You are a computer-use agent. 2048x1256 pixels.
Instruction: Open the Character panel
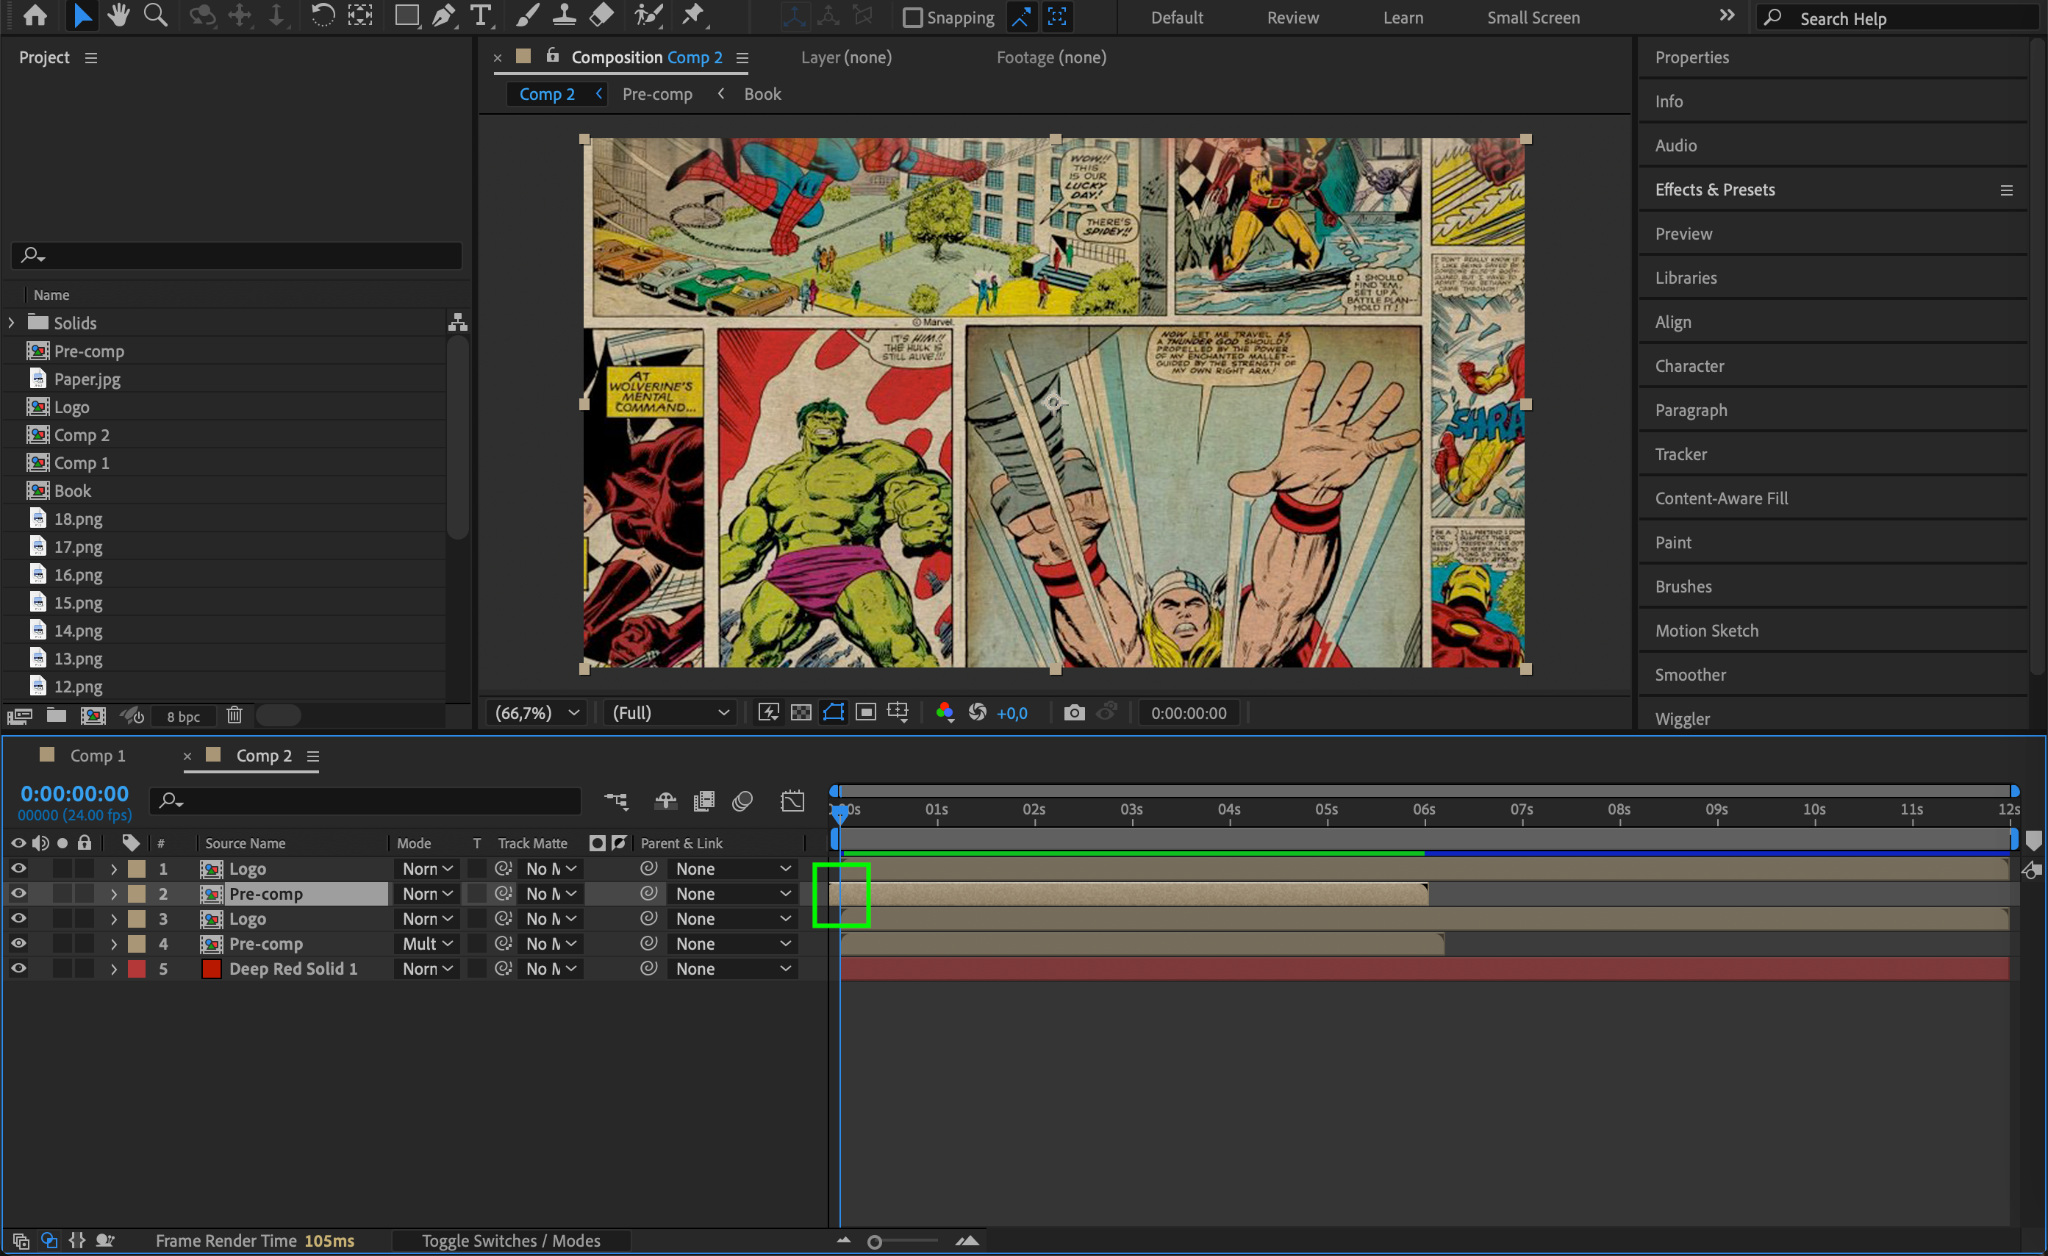pyautogui.click(x=1689, y=366)
